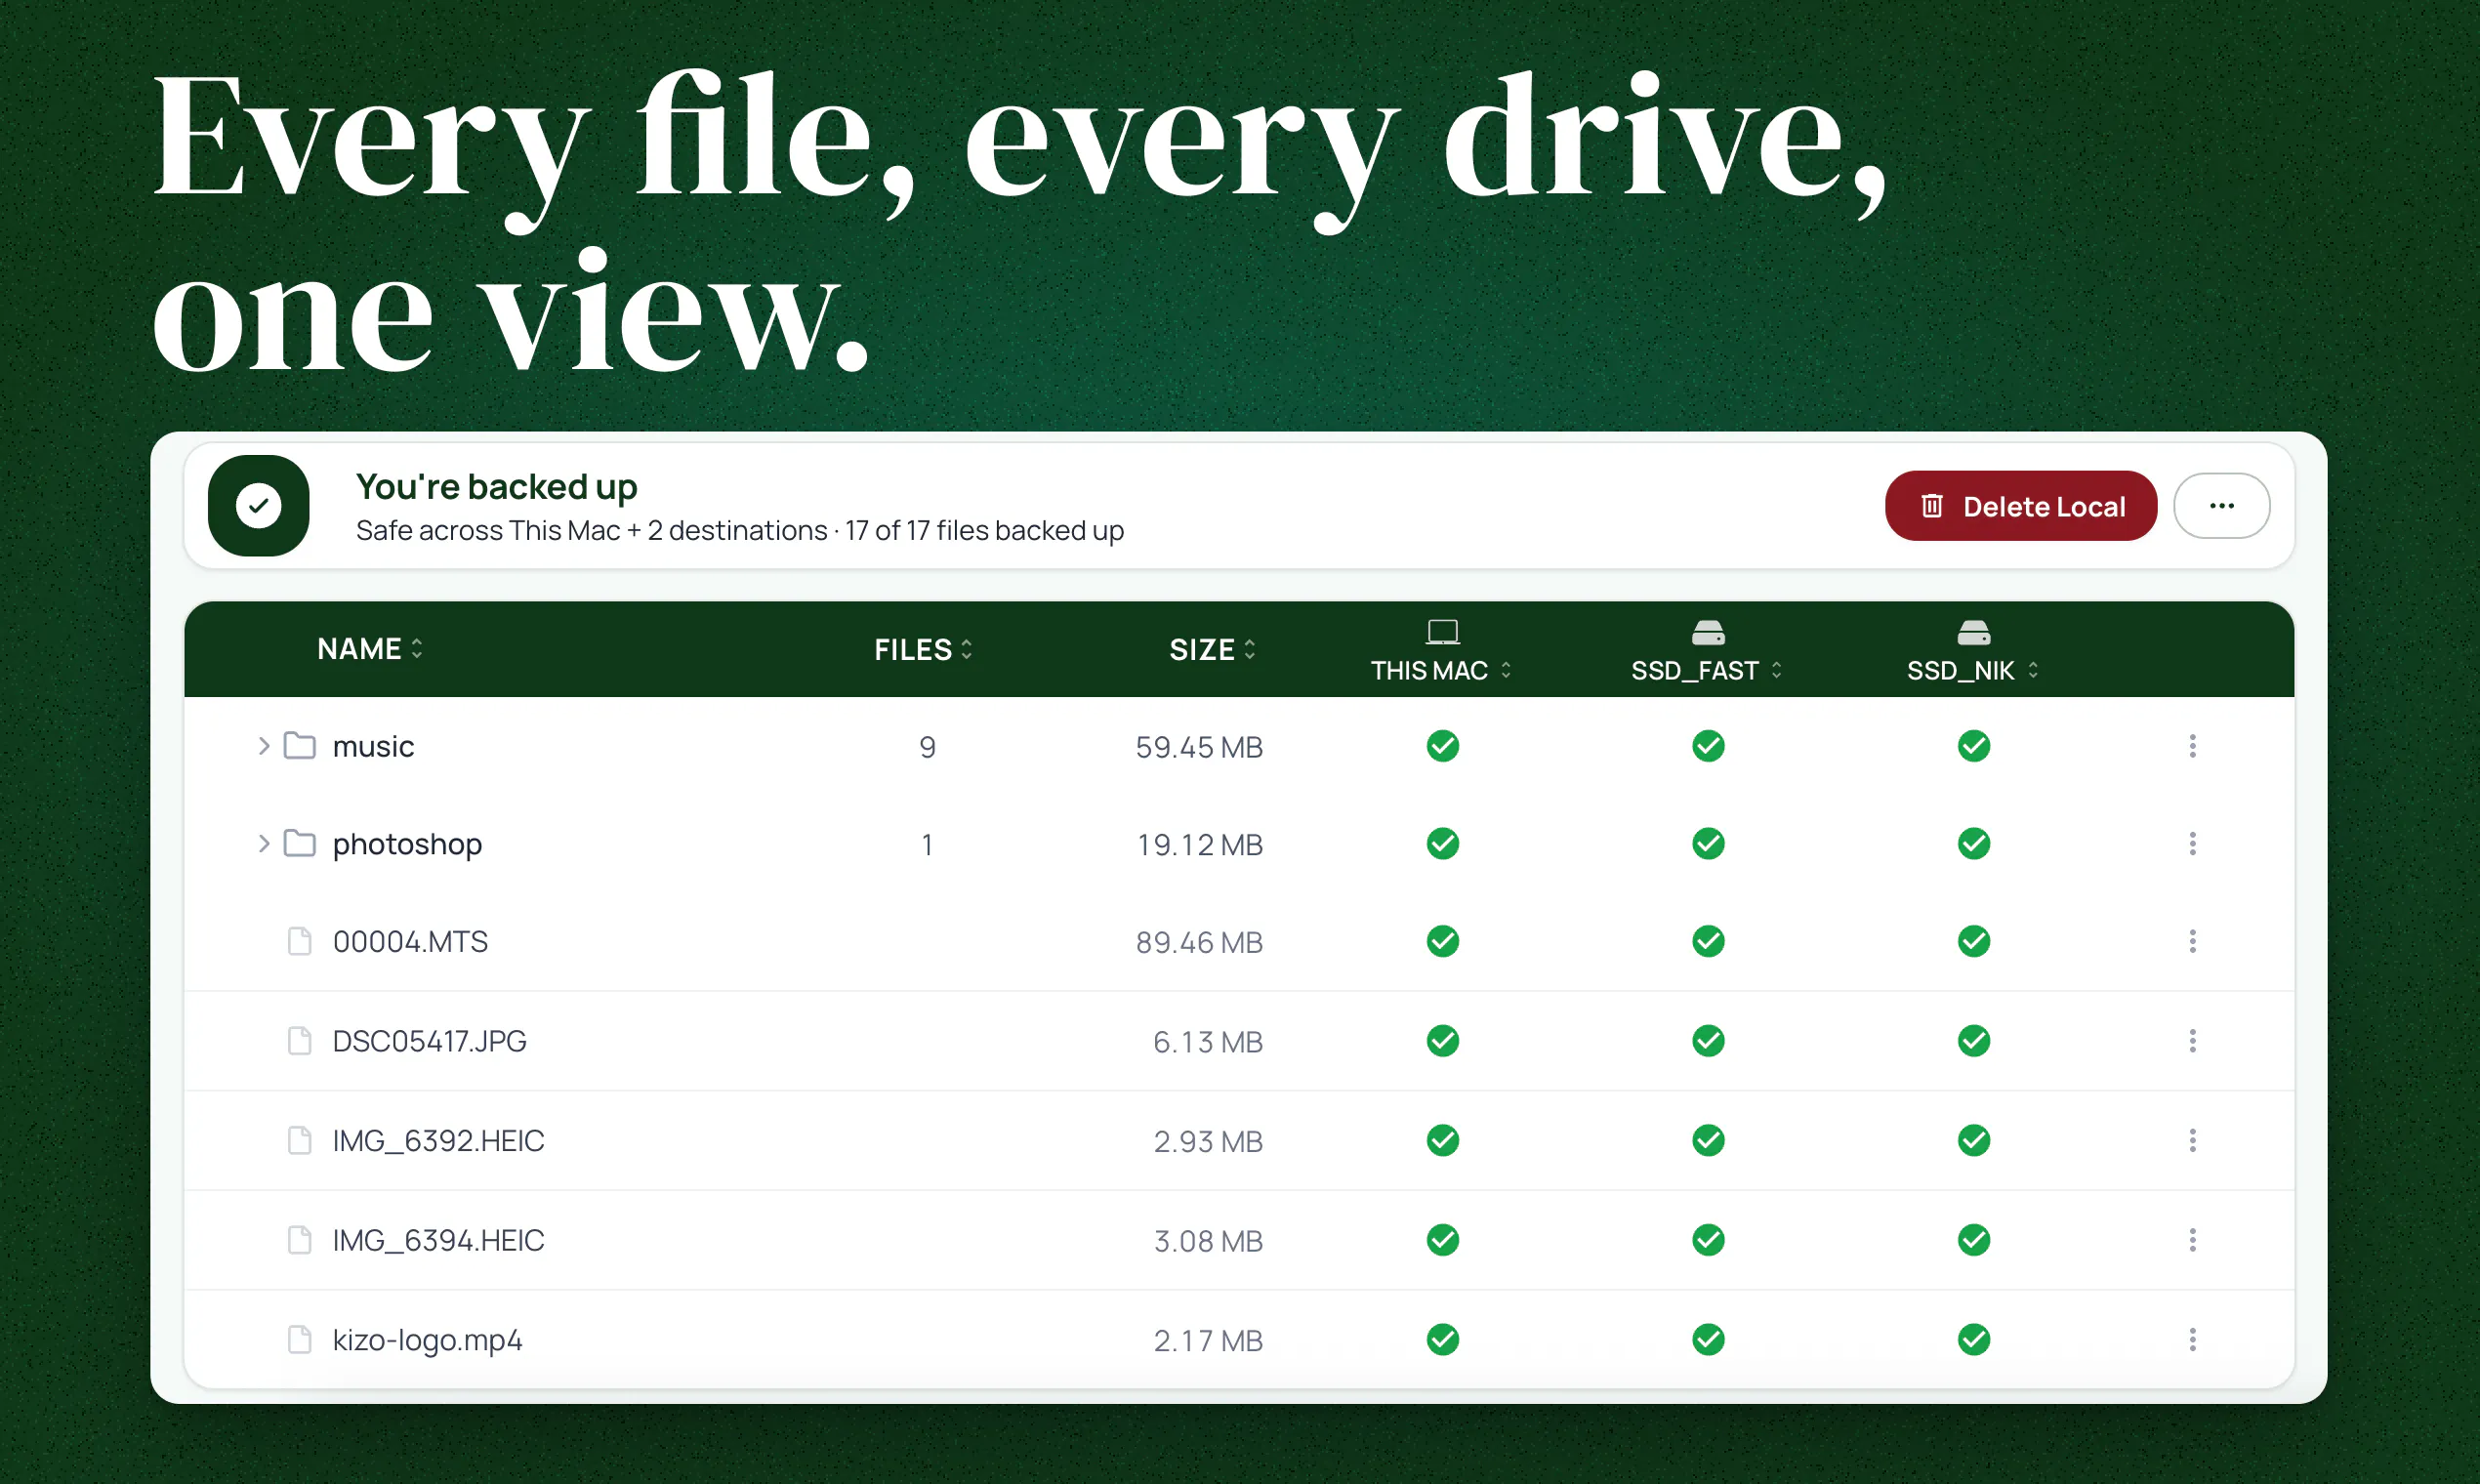Click DSC05417.JPG SSD_FAST checkmark
2480x1484 pixels.
[1708, 1041]
